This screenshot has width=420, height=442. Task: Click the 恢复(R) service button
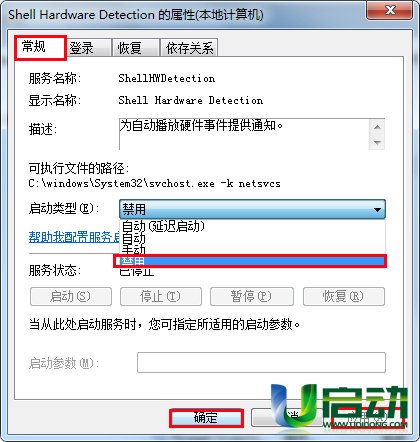tap(344, 296)
